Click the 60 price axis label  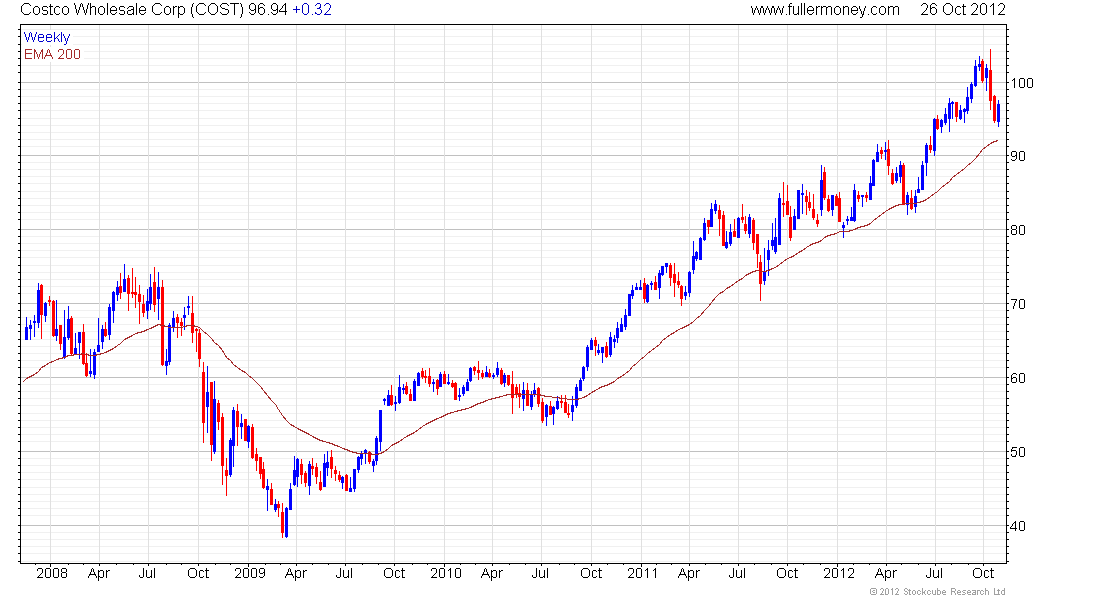[1017, 378]
